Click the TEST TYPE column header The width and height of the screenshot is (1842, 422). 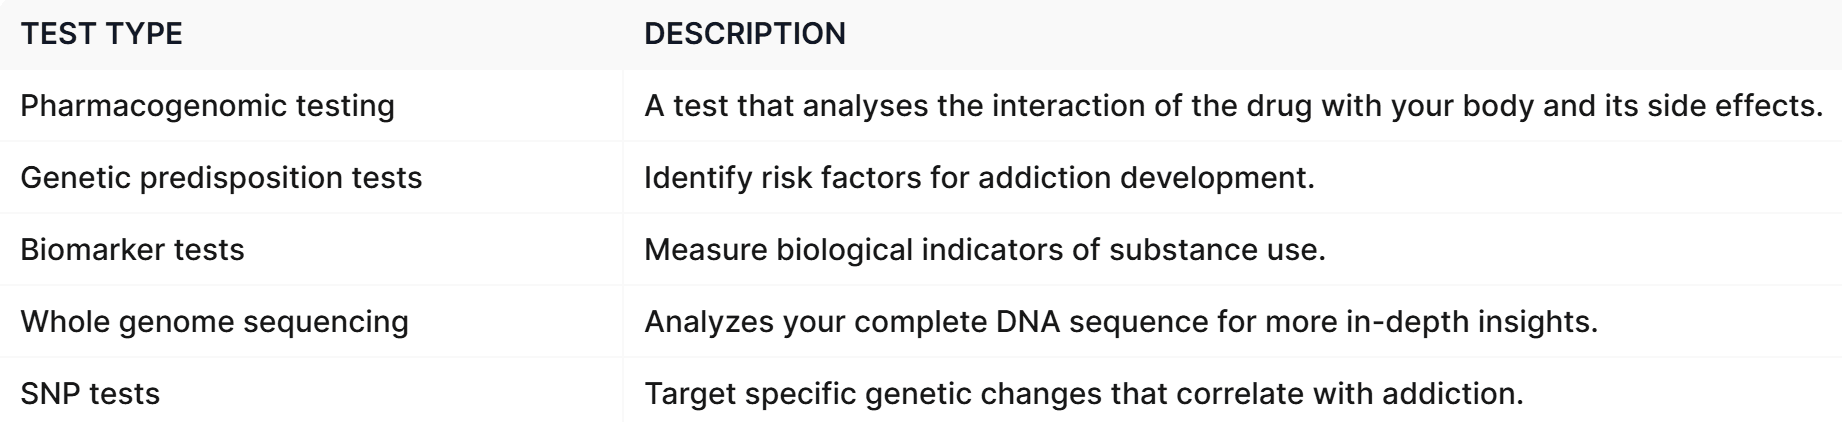click(x=101, y=34)
